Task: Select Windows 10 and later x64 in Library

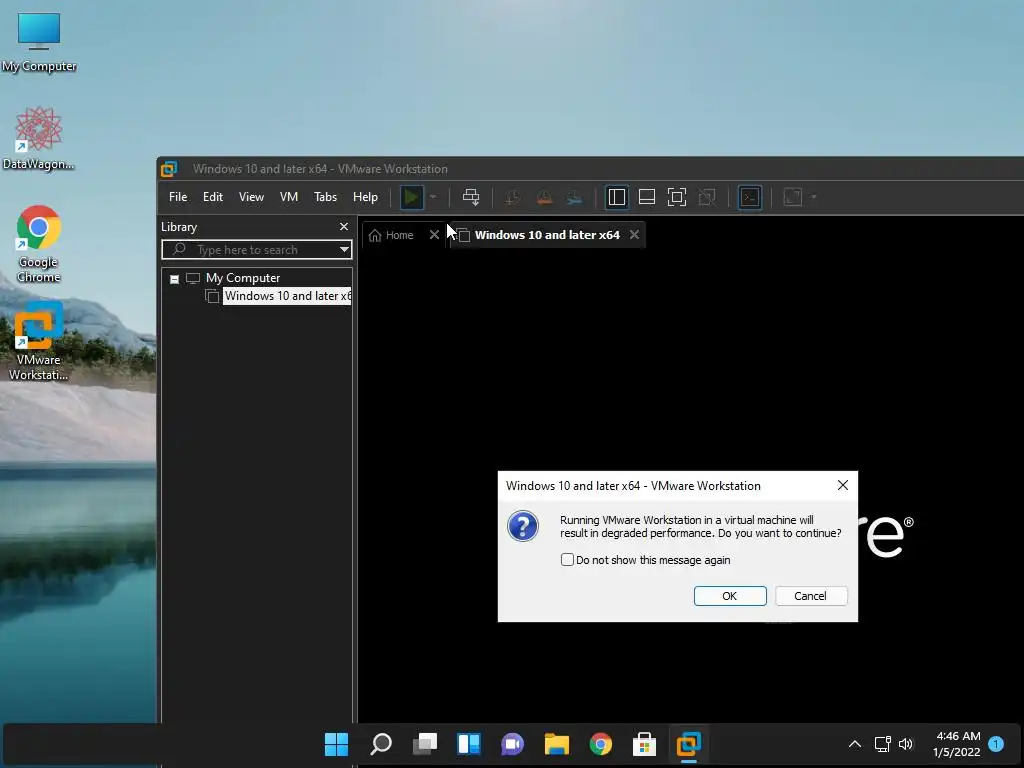Action: (287, 296)
